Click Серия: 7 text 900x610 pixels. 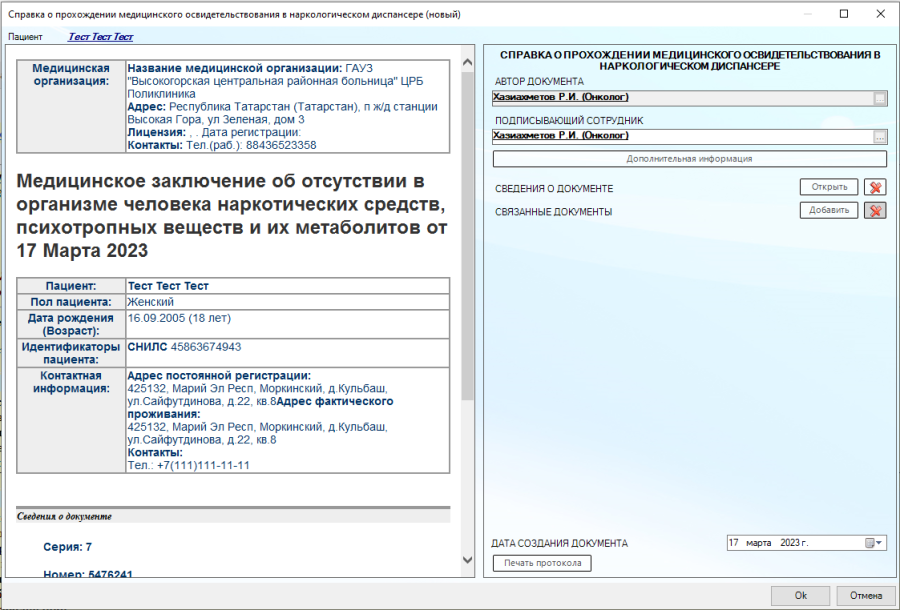(x=67, y=547)
